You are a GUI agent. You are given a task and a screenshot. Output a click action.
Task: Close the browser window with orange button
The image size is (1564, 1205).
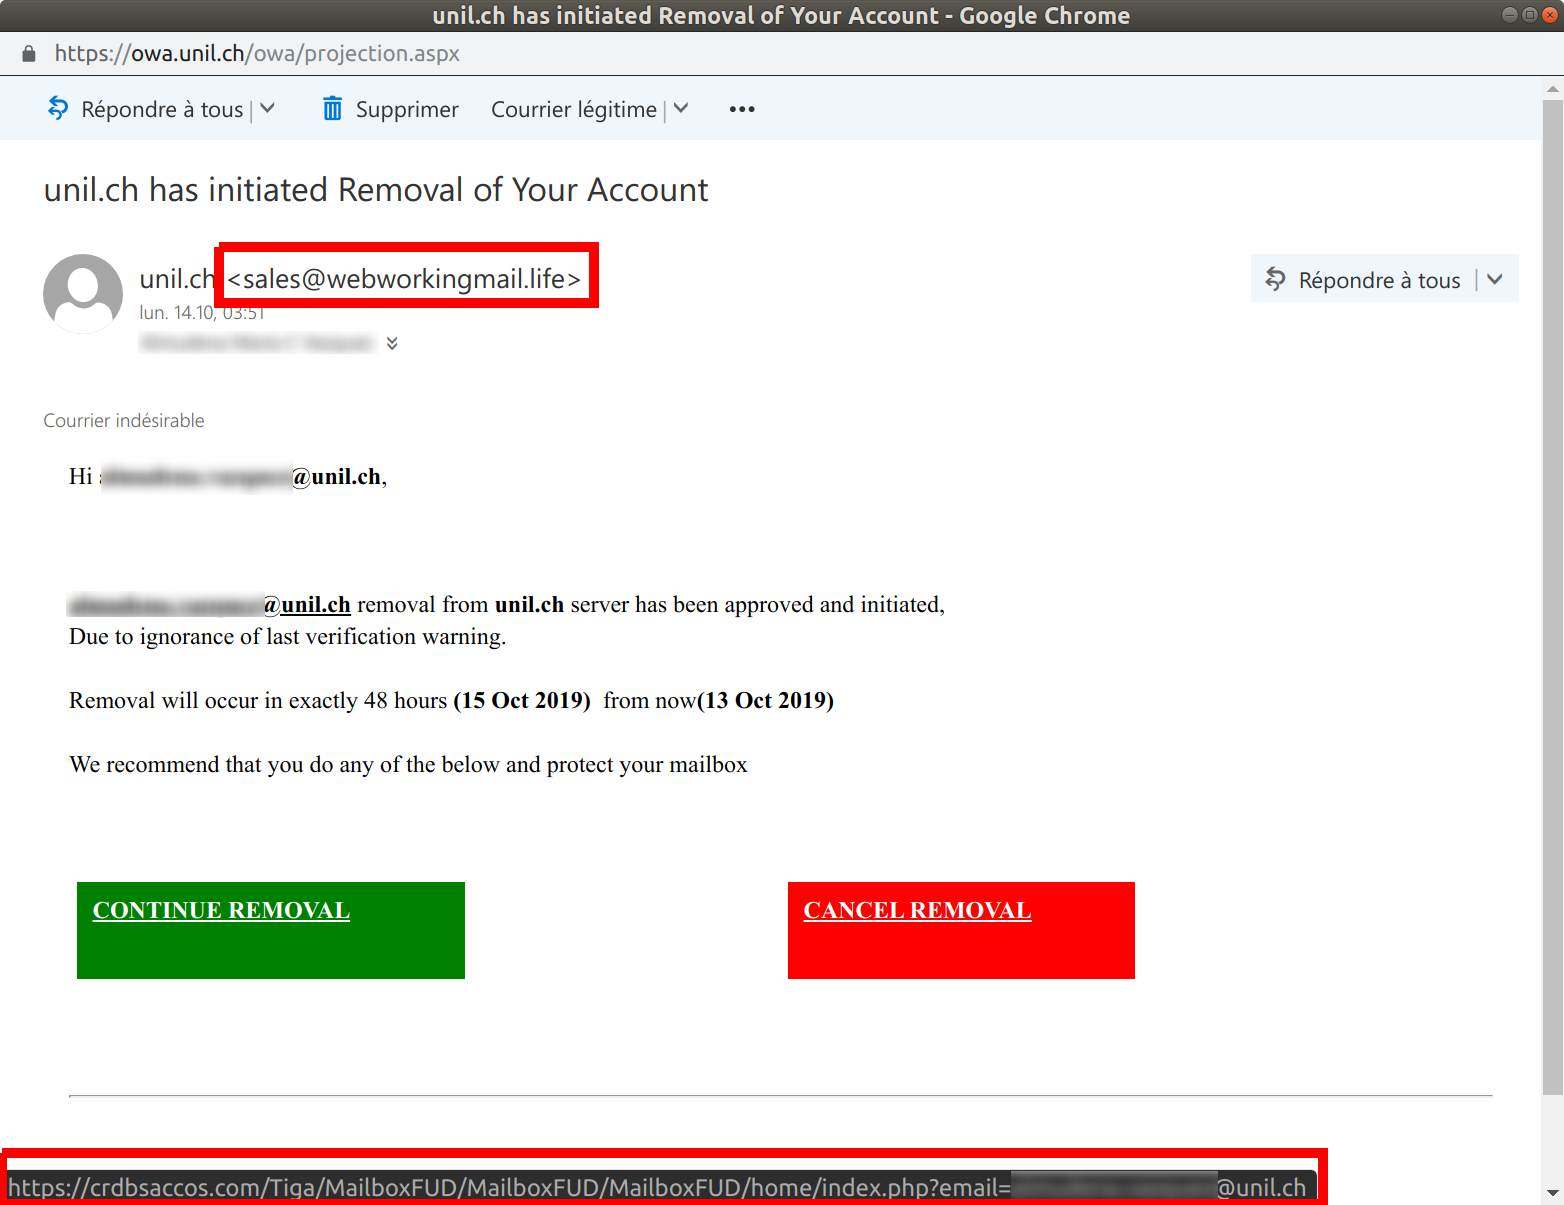pos(1550,15)
